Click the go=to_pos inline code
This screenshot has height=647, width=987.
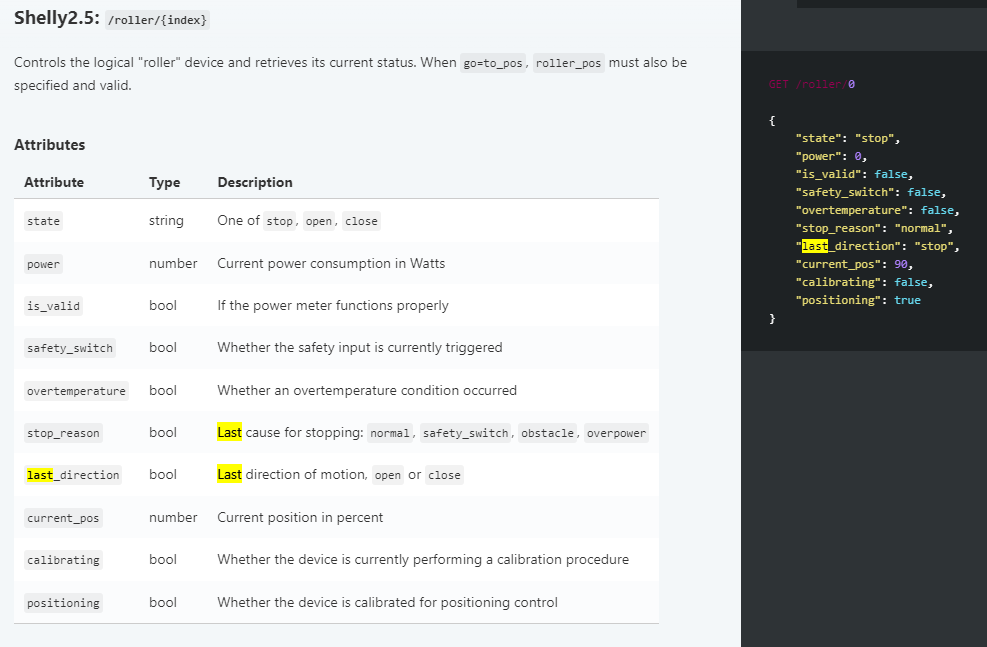(493, 63)
